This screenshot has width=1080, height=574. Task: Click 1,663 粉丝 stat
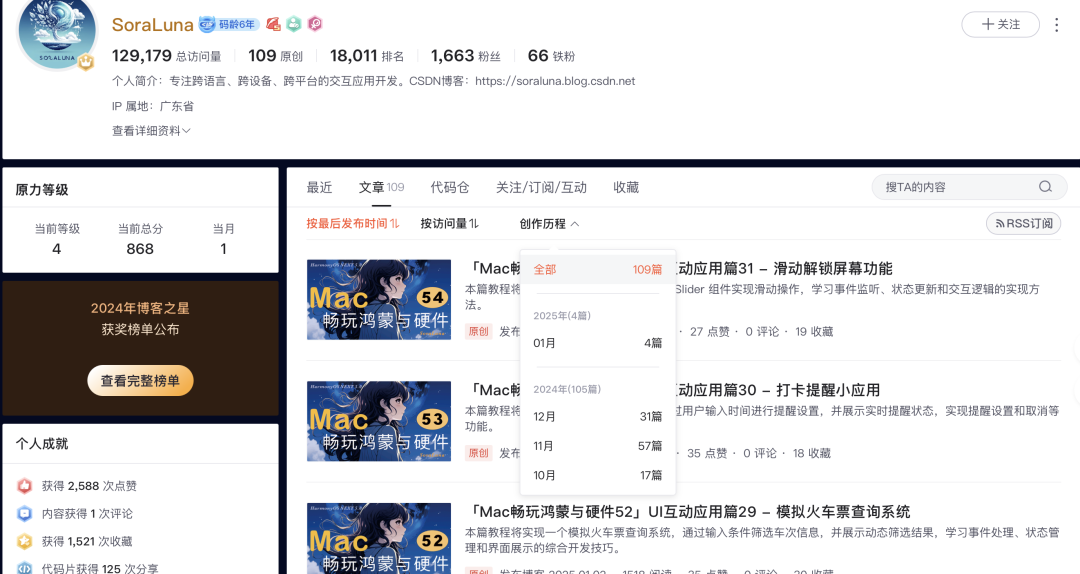pos(466,56)
